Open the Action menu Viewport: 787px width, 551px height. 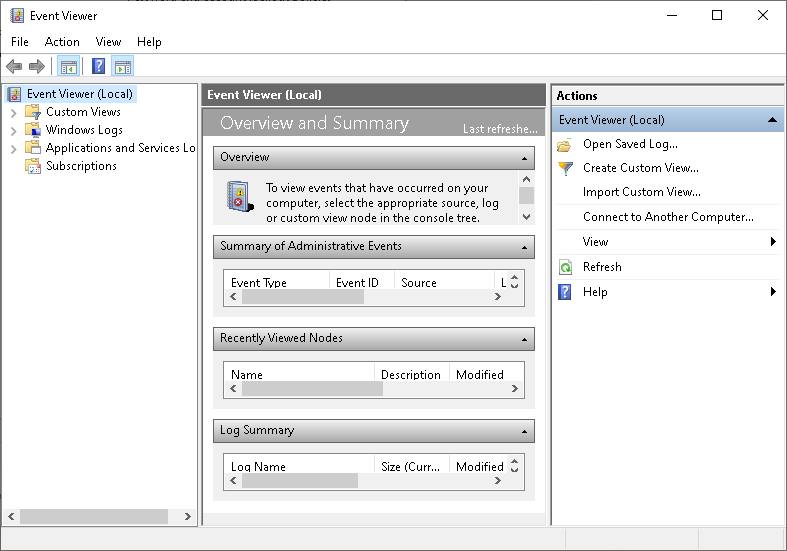tap(62, 42)
